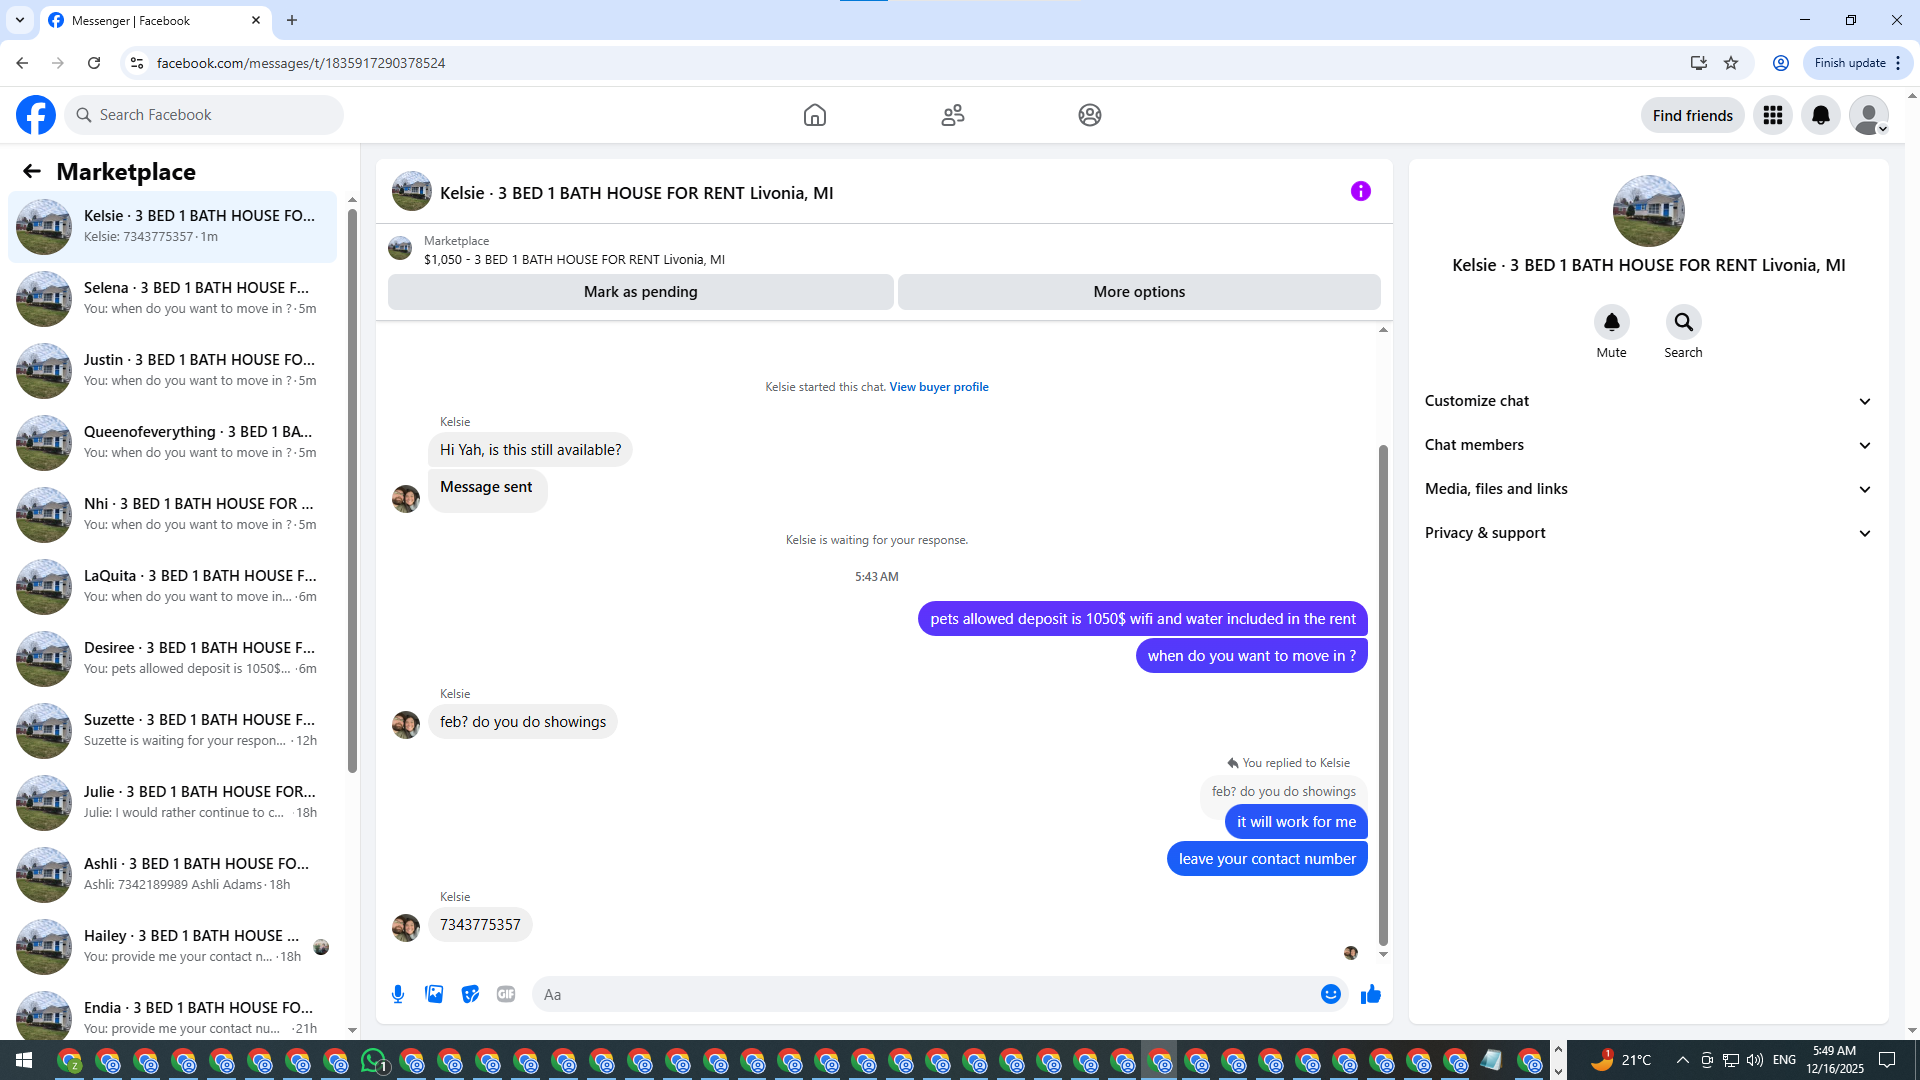Switch to the Messenger | Facebook tab
Image resolution: width=1920 pixels, height=1080 pixels.
click(155, 20)
